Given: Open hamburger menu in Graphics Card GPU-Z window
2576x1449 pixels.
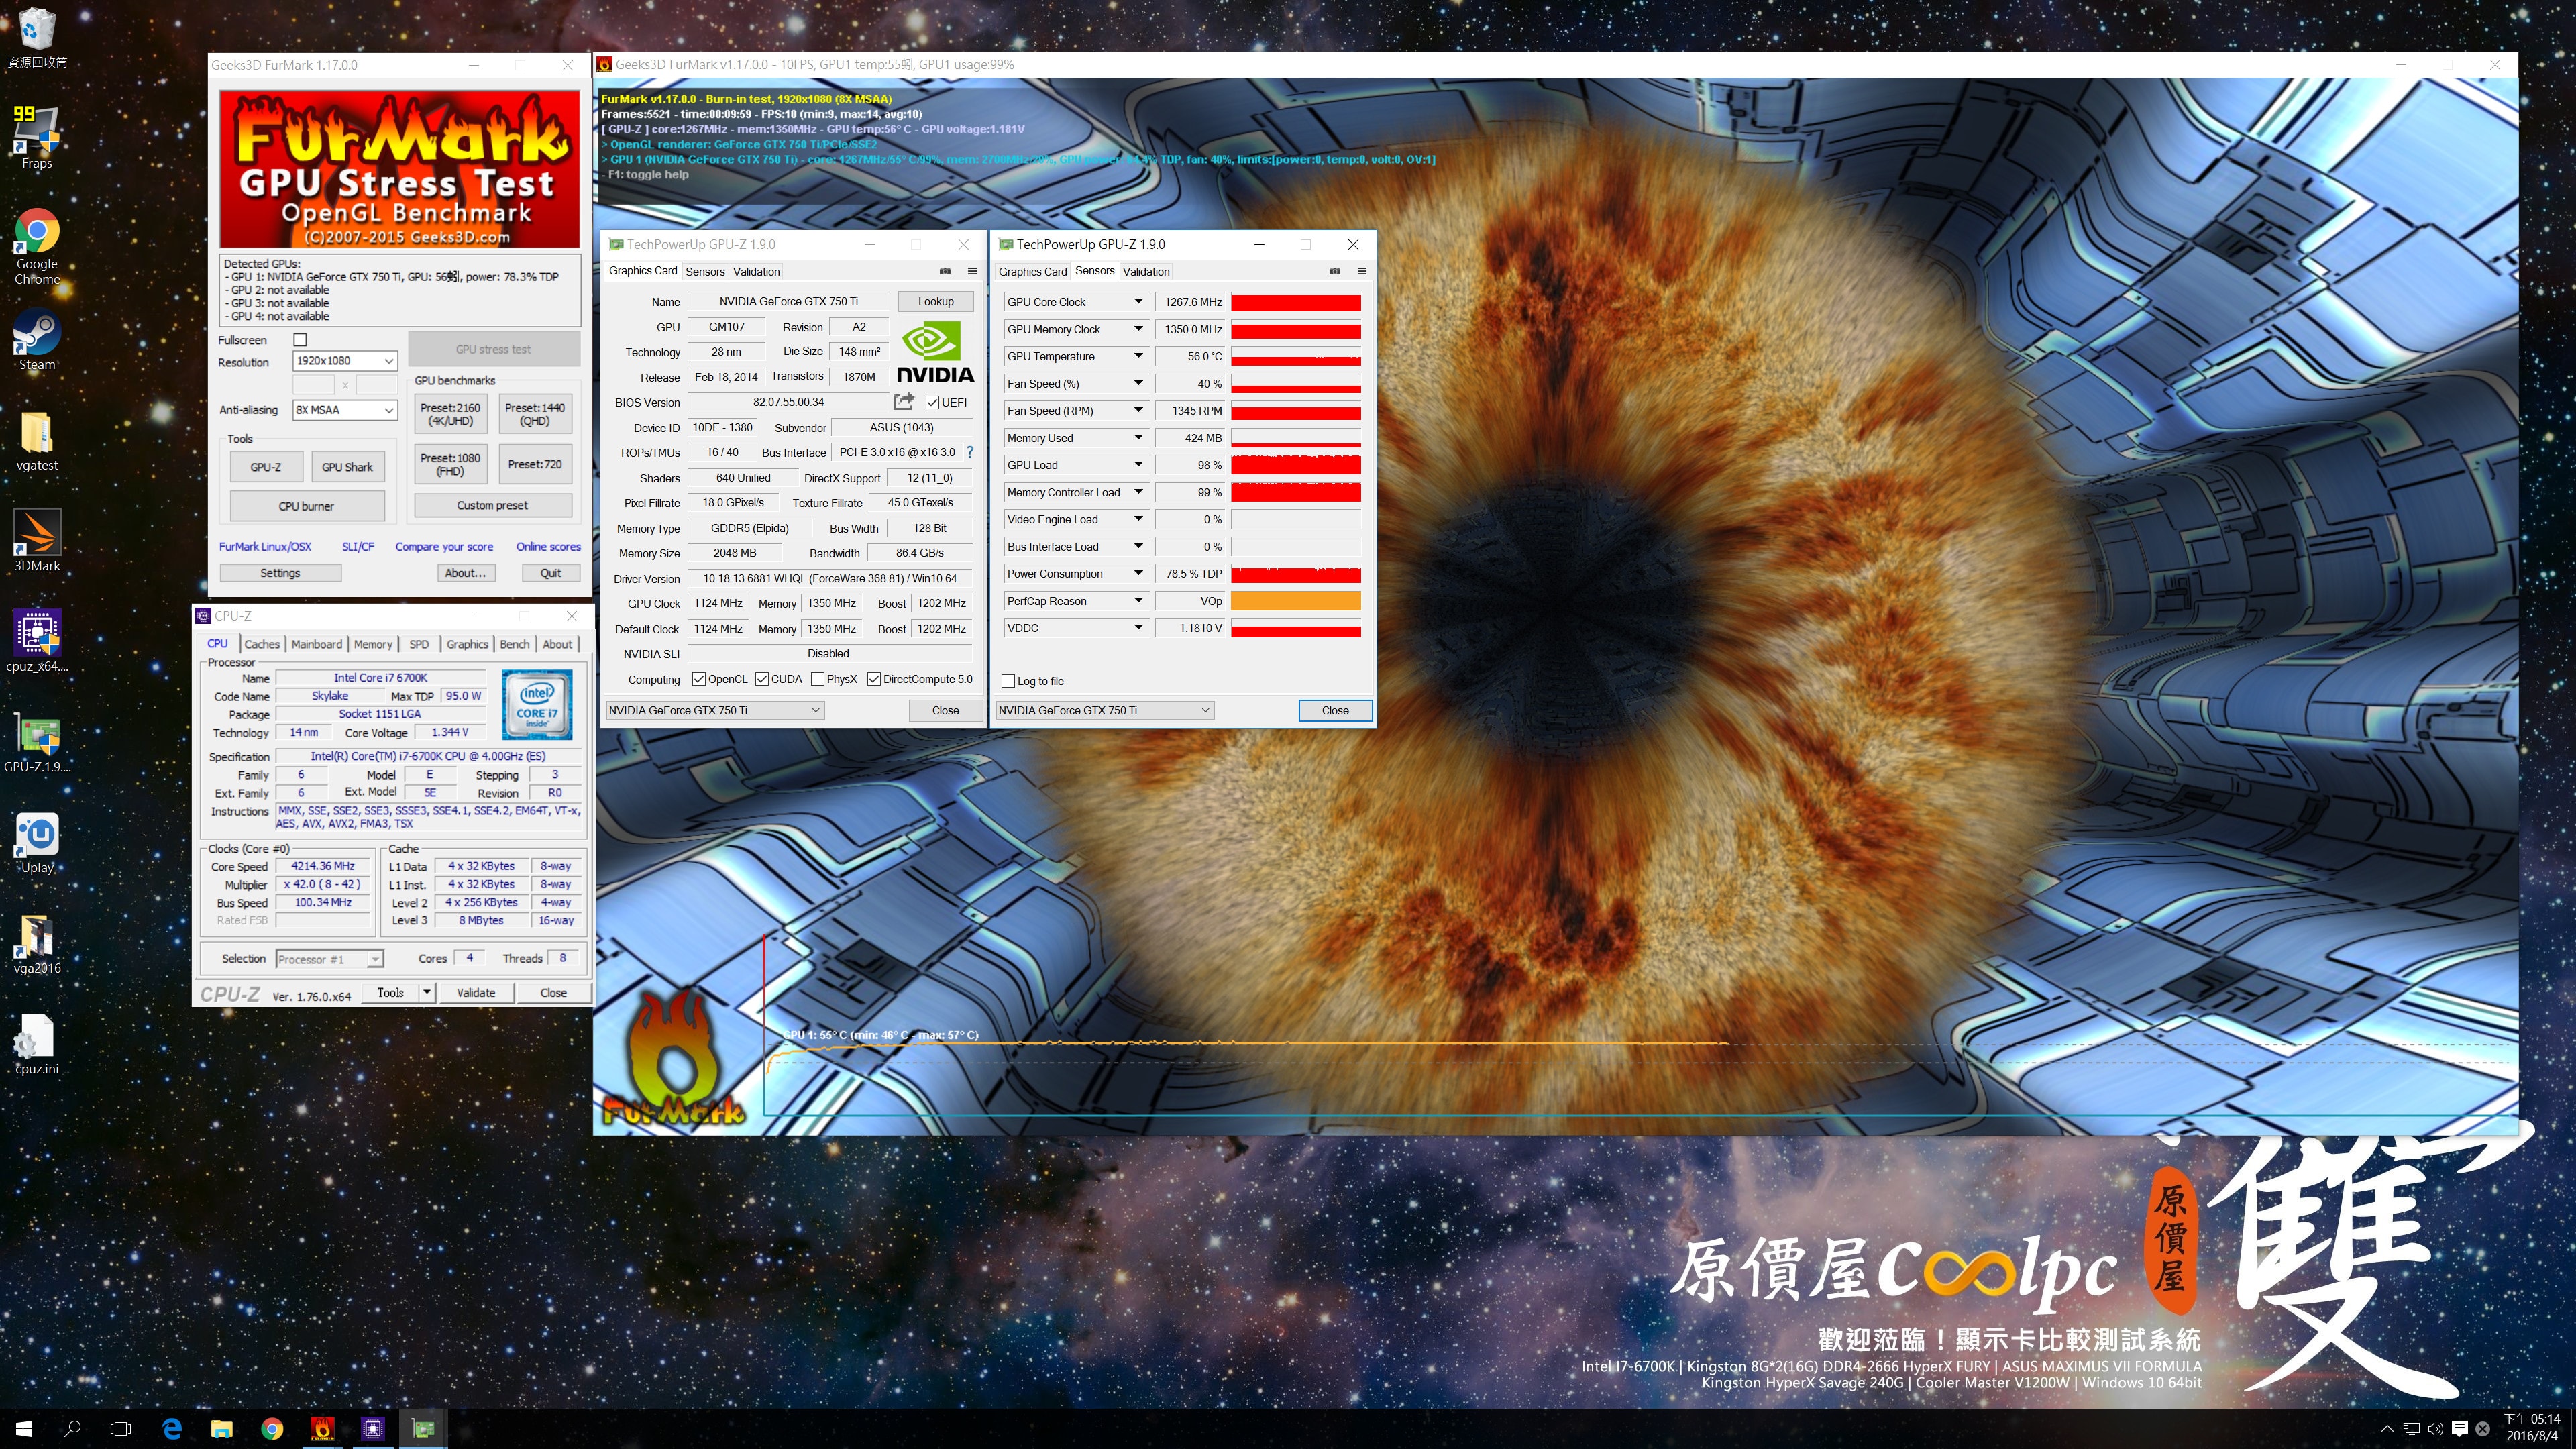Looking at the screenshot, I should (972, 271).
